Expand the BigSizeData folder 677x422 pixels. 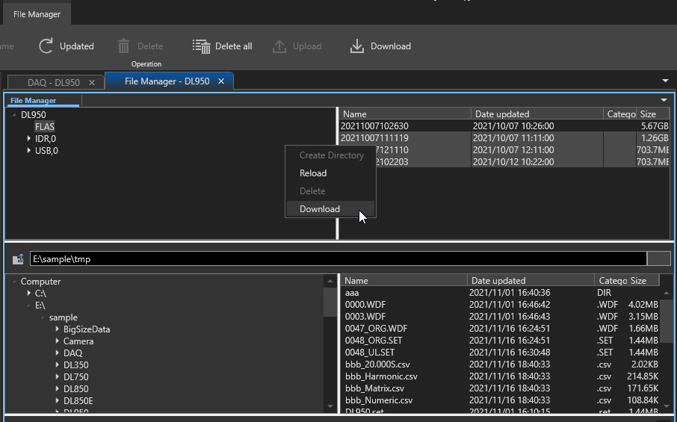[x=57, y=329]
